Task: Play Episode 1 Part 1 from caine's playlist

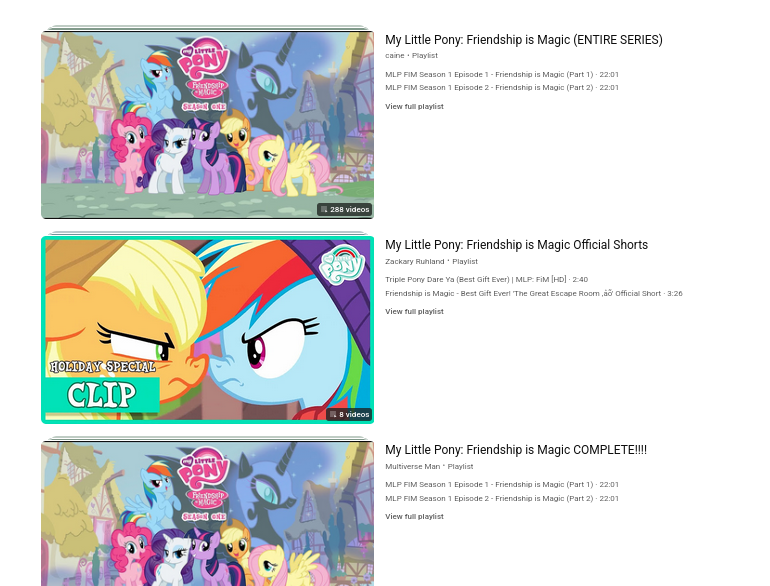Action: (502, 75)
